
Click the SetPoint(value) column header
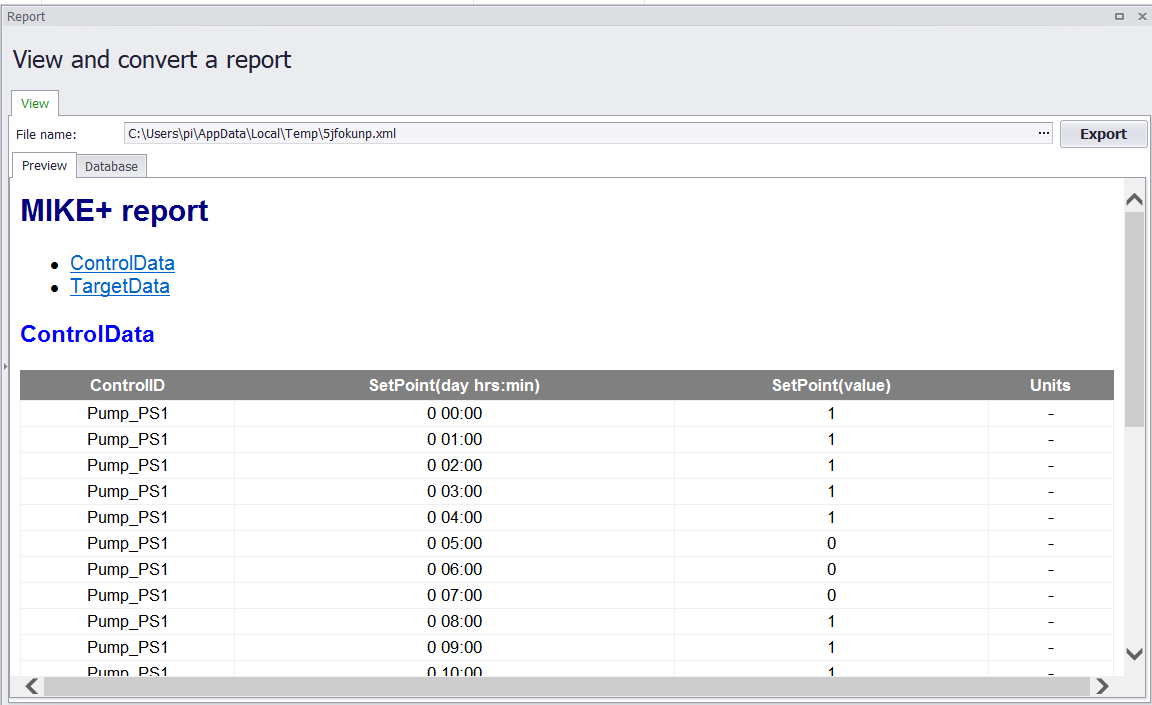click(831, 386)
